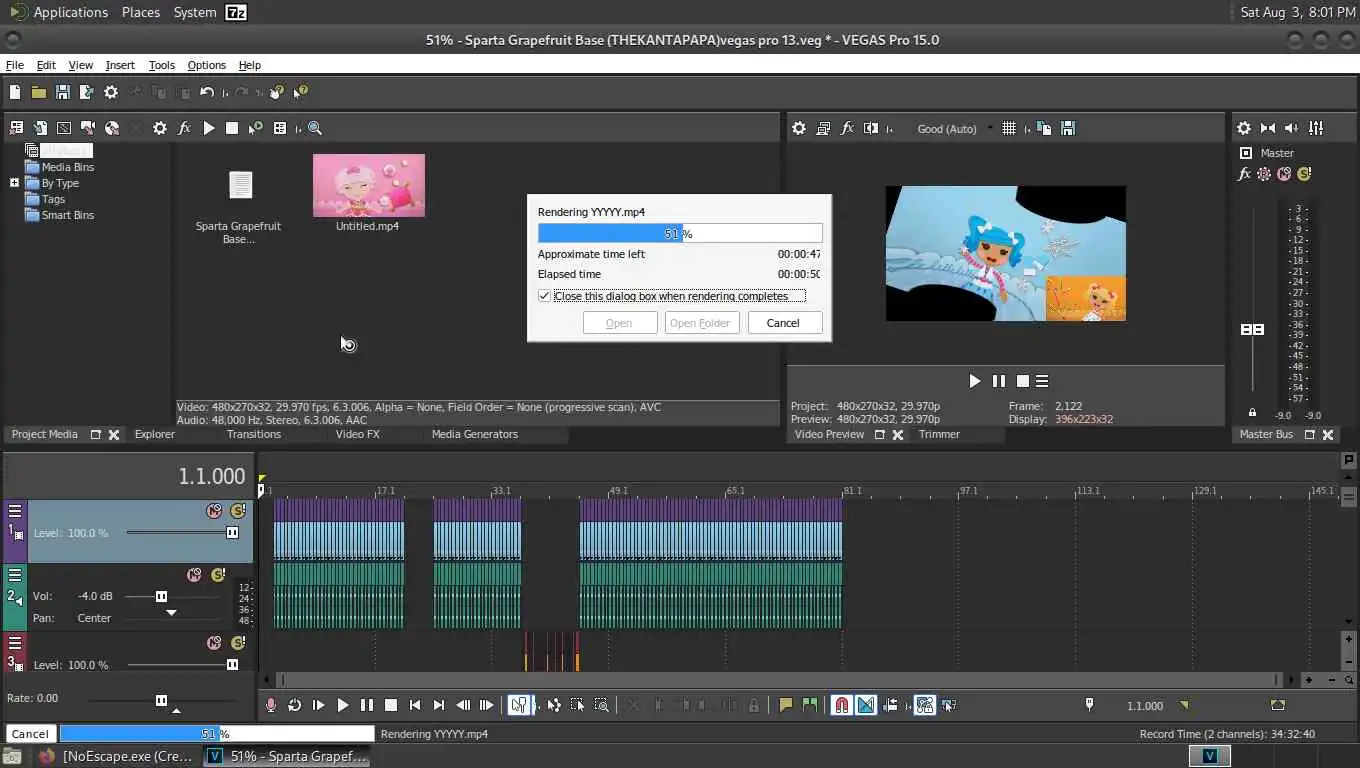Open Project Media views icon
Screen dimensions: 1360x768
[x=280, y=128]
